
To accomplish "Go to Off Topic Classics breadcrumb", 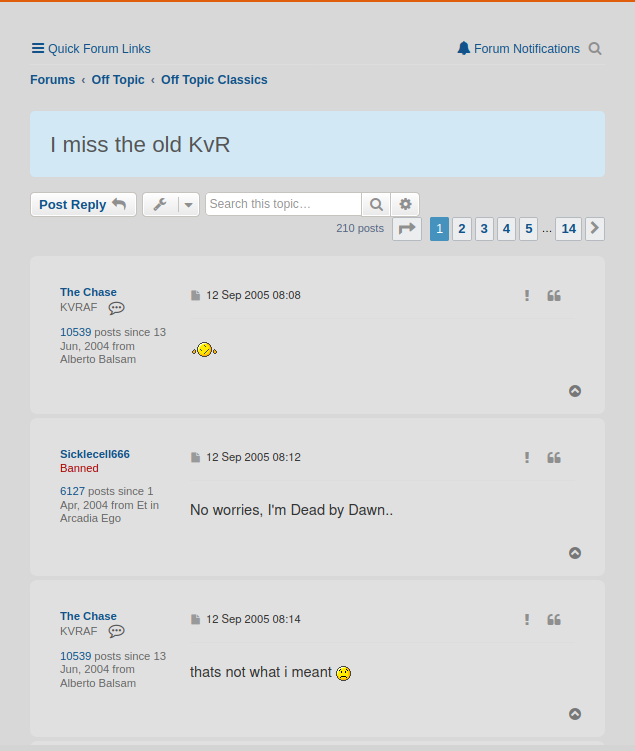I will 214,80.
